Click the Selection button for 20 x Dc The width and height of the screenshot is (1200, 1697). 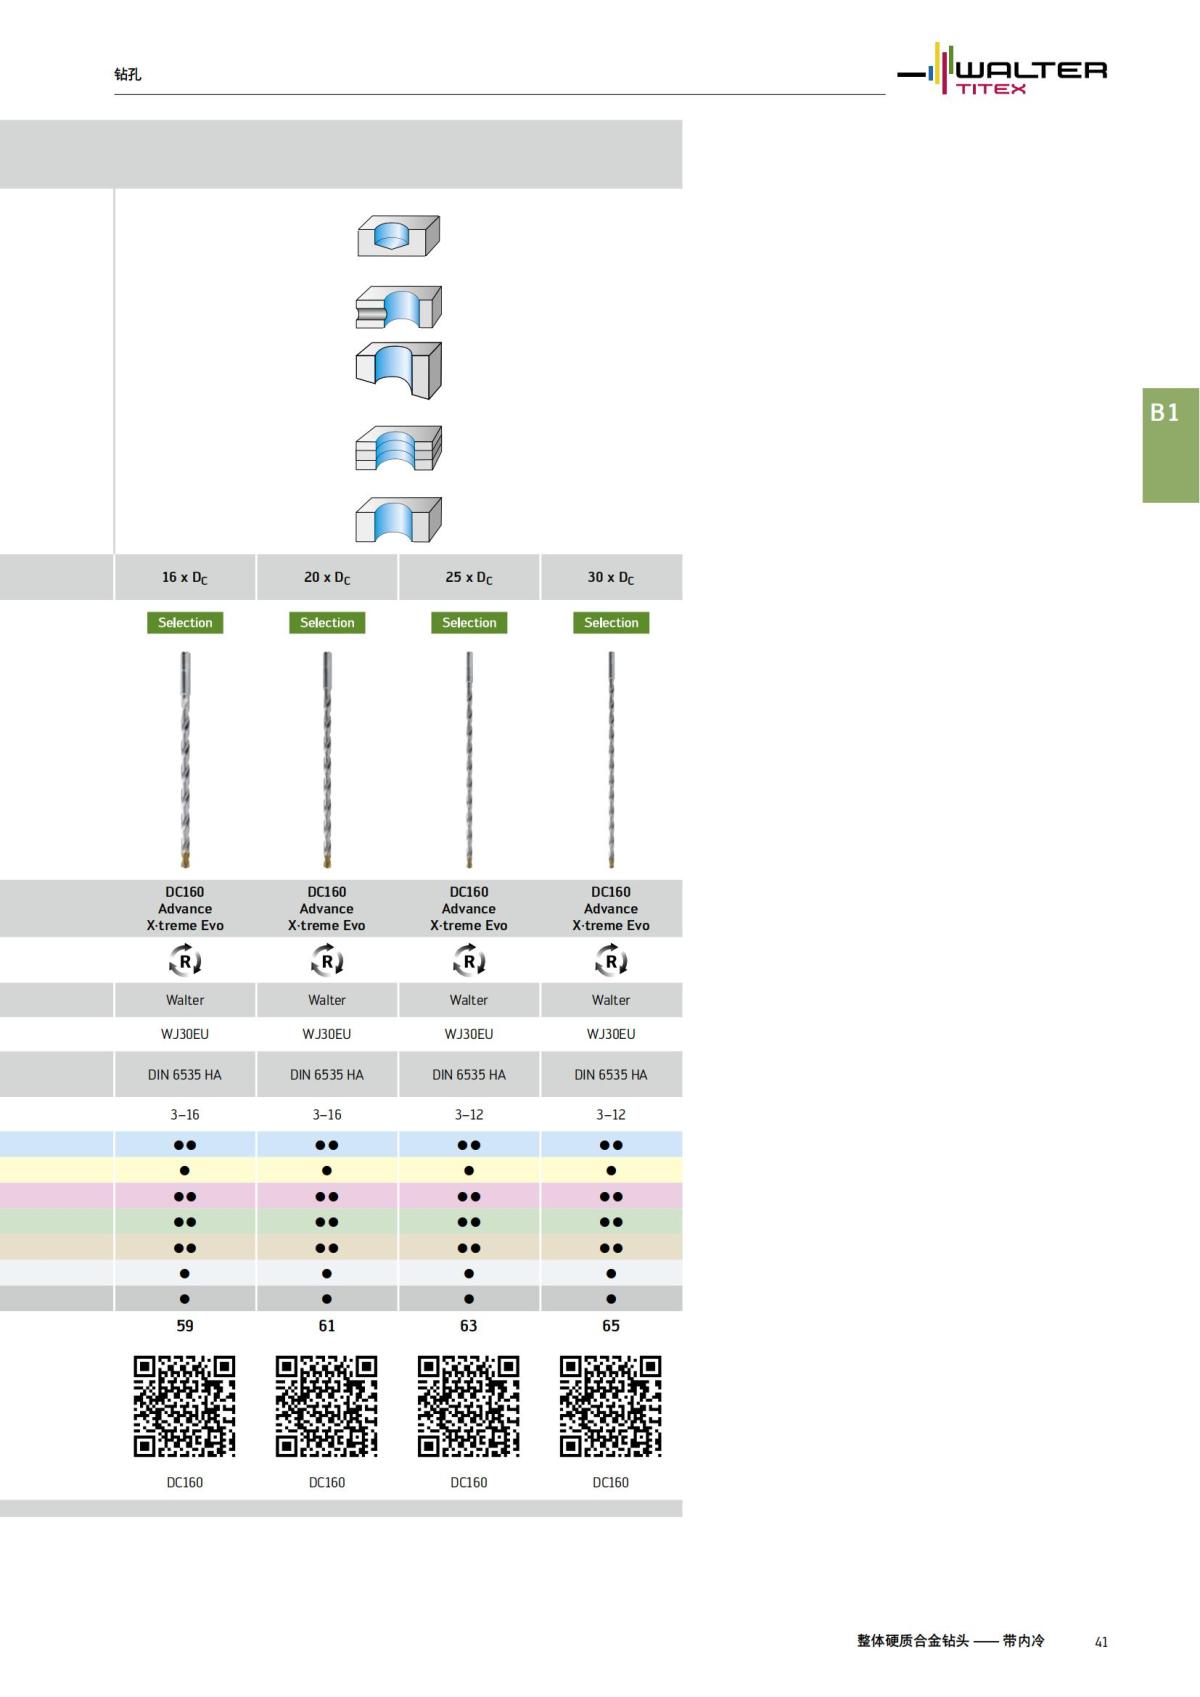[327, 622]
